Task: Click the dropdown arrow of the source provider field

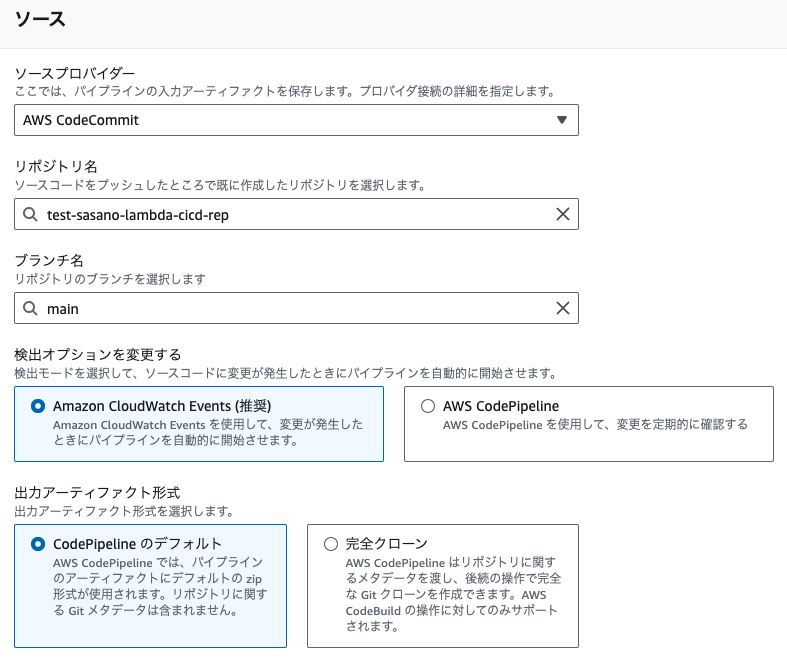Action: click(x=562, y=120)
